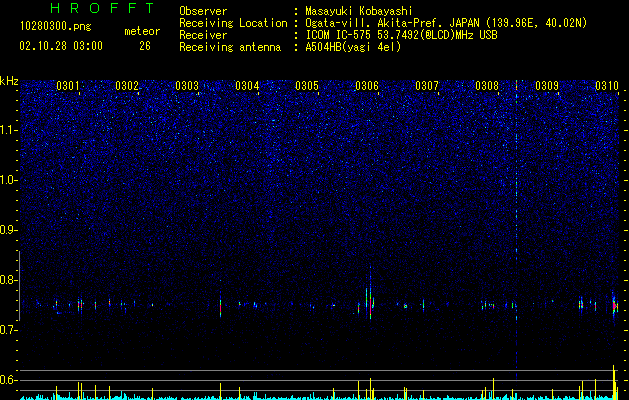The image size is (629, 400).
Task: Click the 0302 time marker
Action: click(127, 86)
